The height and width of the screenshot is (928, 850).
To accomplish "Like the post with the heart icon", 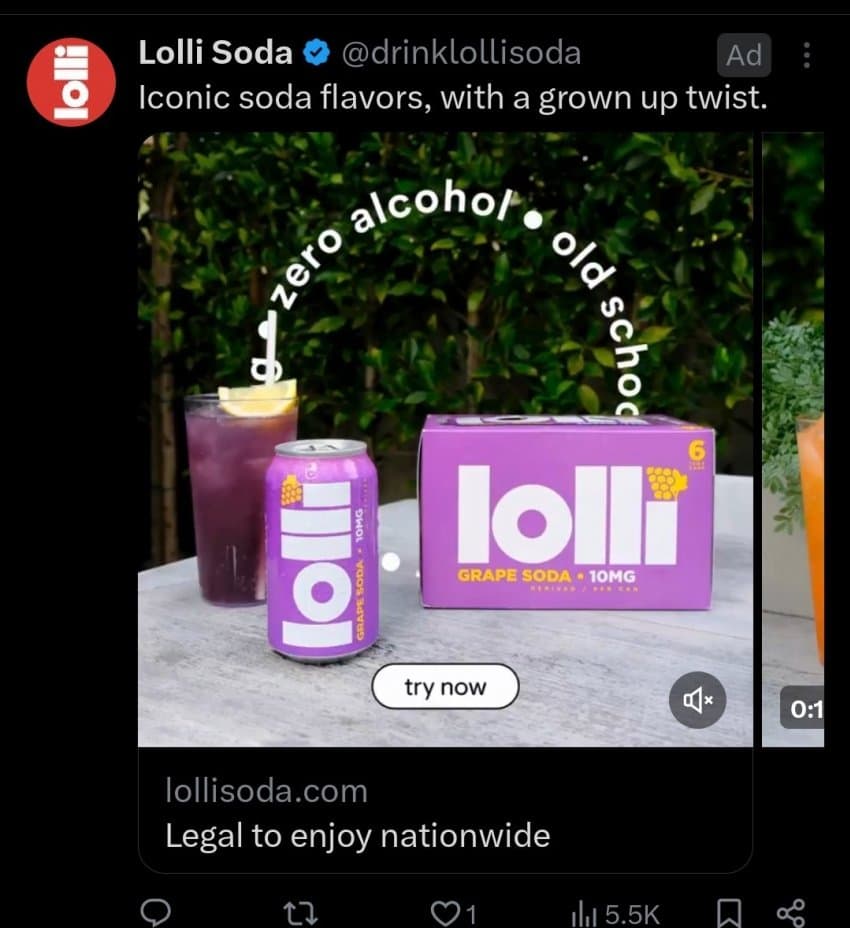I will (445, 913).
